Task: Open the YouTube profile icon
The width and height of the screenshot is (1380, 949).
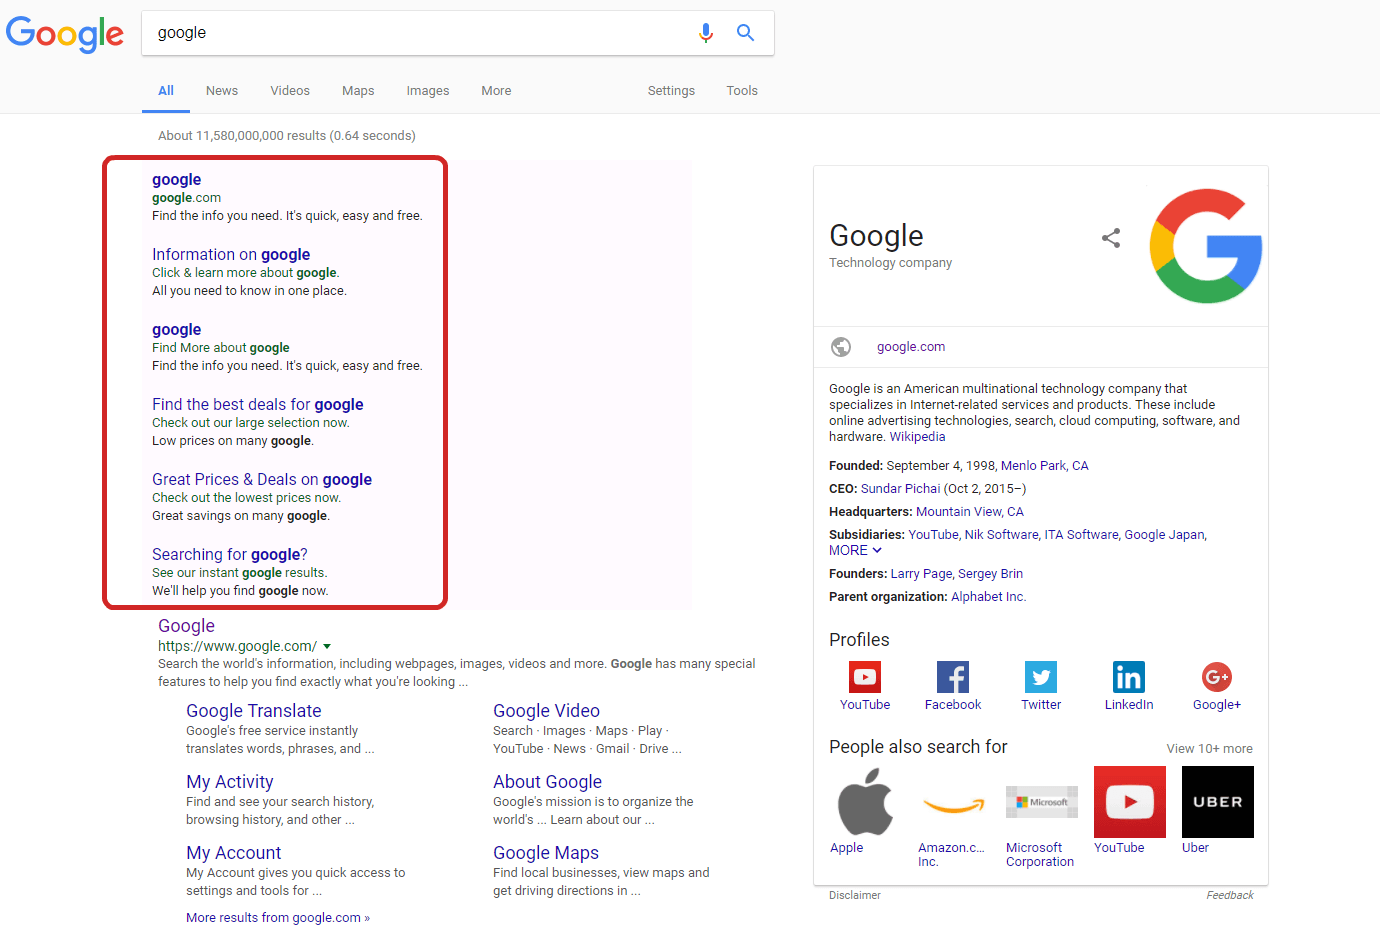Action: 865,677
